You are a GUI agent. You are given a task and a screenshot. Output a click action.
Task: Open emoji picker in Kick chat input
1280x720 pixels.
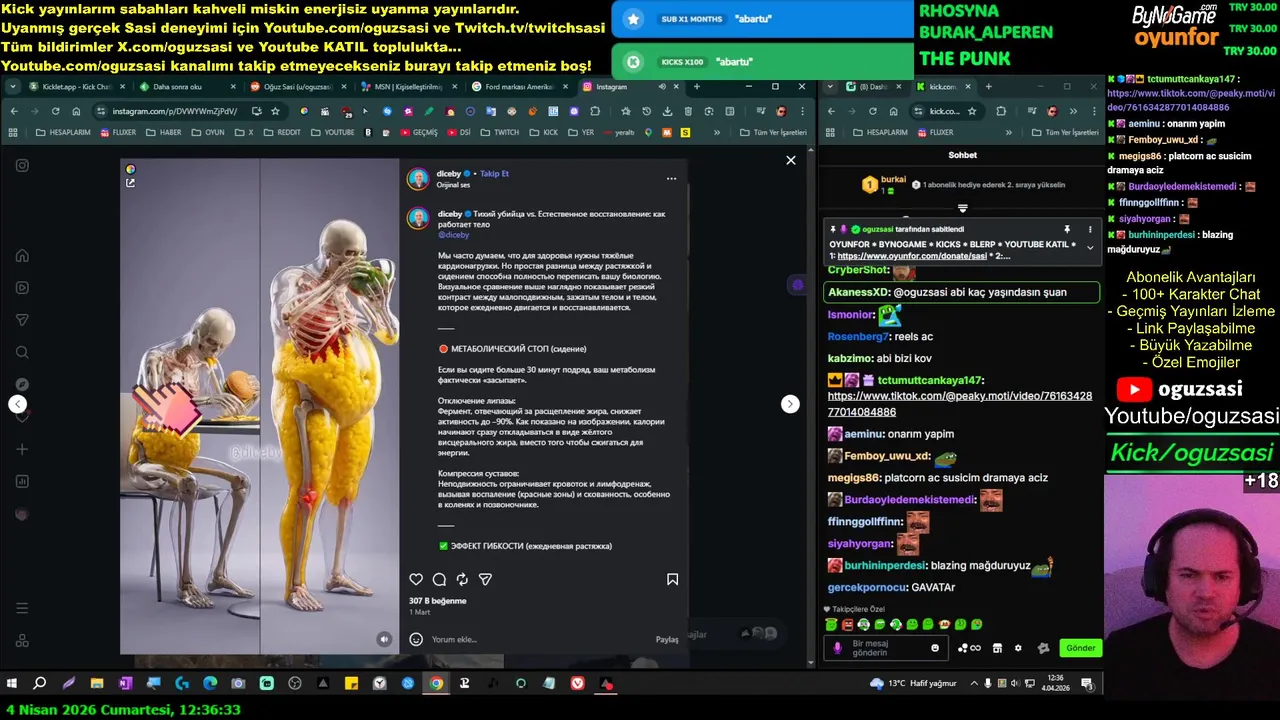(x=935, y=648)
